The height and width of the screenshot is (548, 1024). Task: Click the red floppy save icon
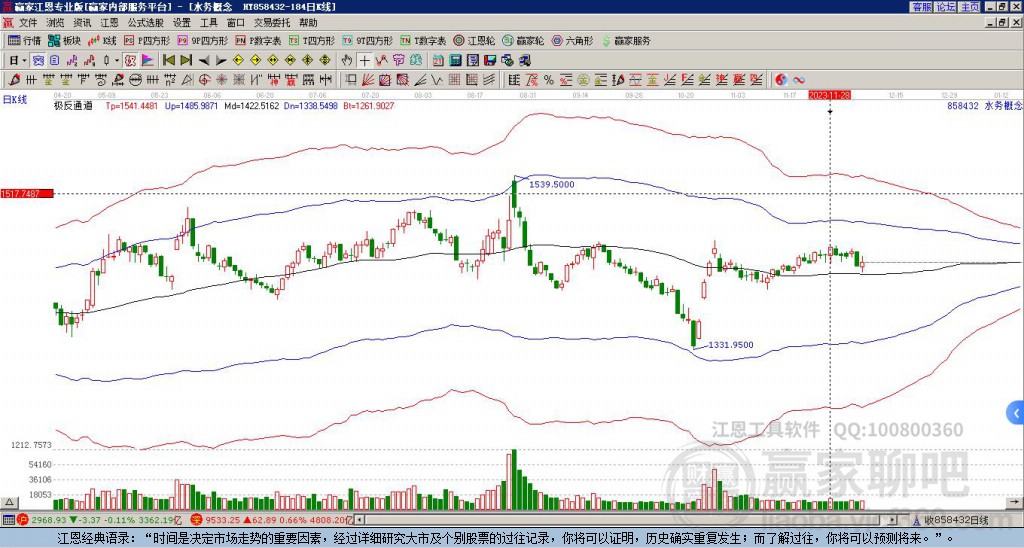tap(490, 60)
